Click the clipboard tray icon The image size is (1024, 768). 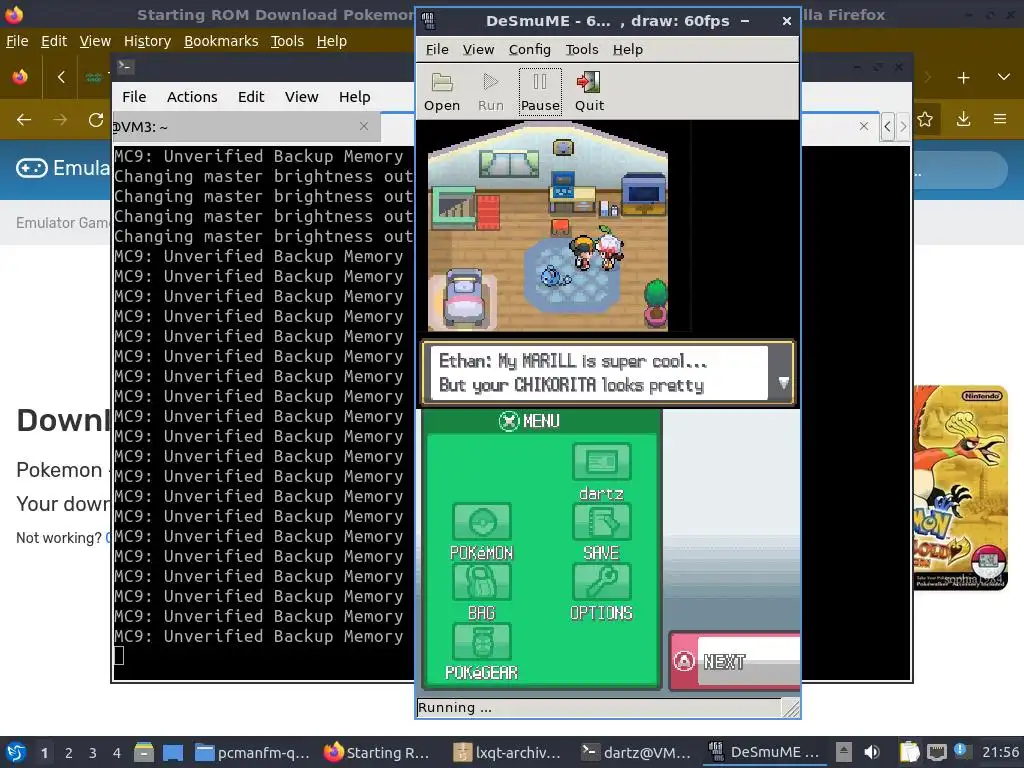tap(908, 753)
